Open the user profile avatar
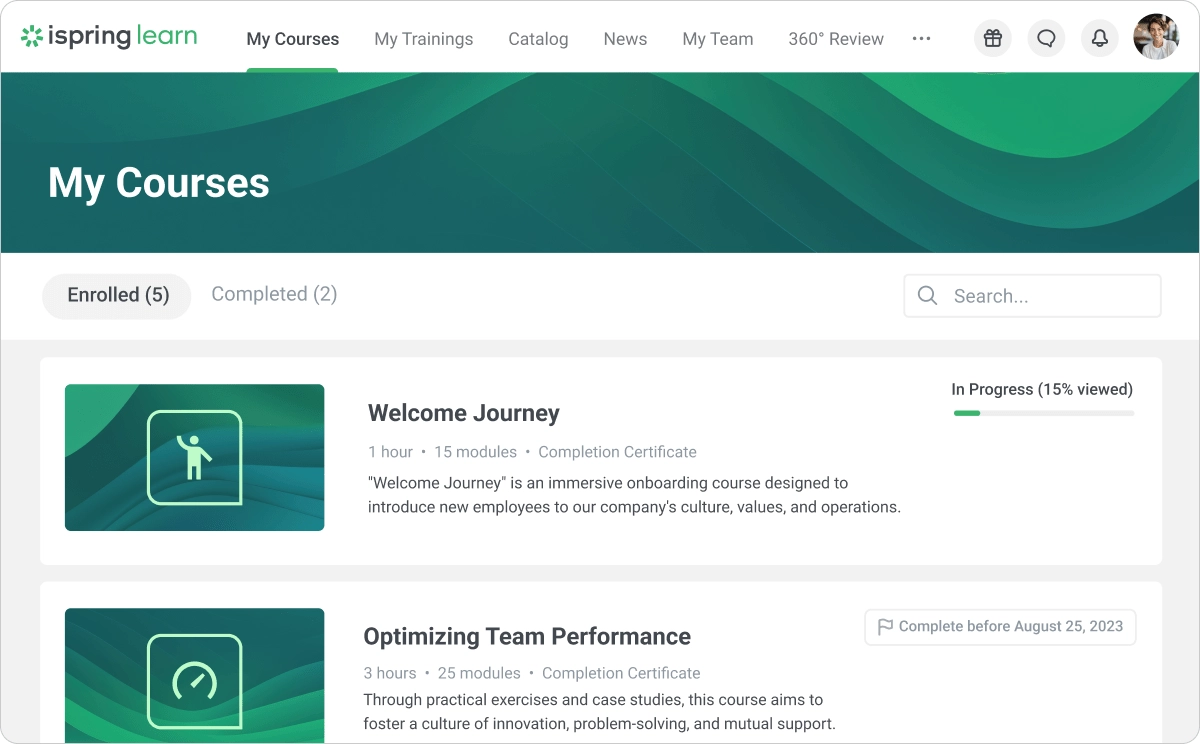This screenshot has height=744, width=1200. click(x=1156, y=37)
